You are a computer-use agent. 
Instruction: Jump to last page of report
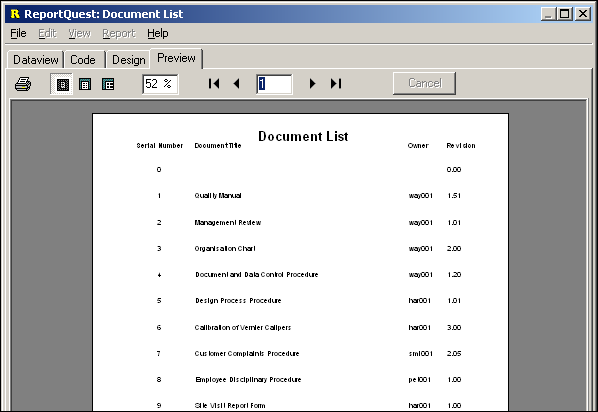pyautogui.click(x=336, y=84)
